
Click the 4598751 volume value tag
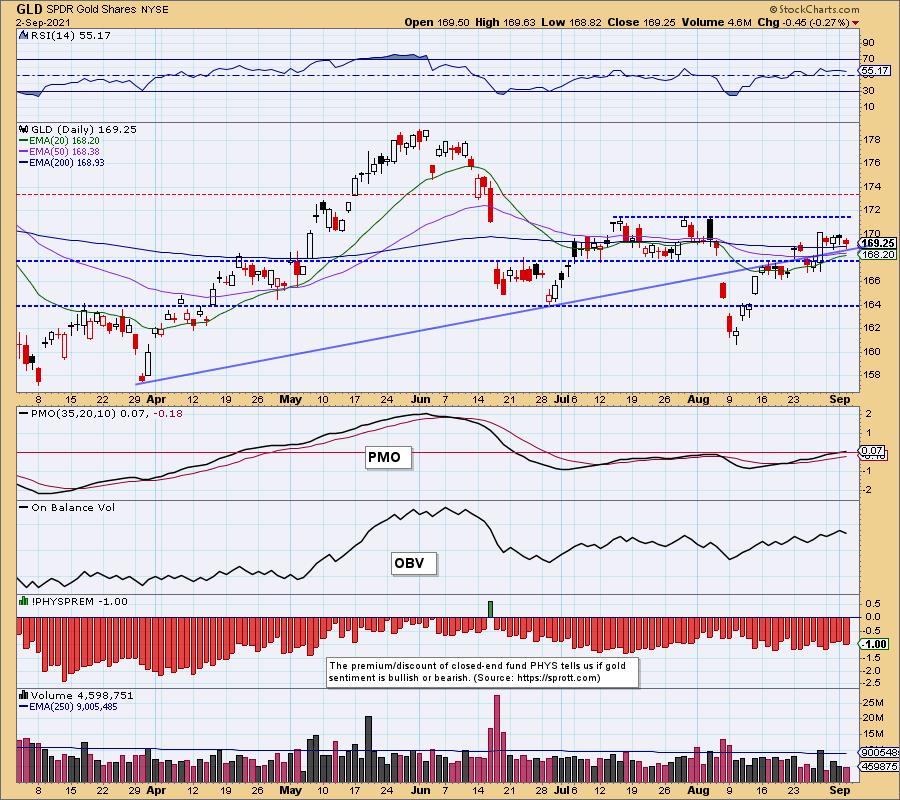(x=879, y=766)
